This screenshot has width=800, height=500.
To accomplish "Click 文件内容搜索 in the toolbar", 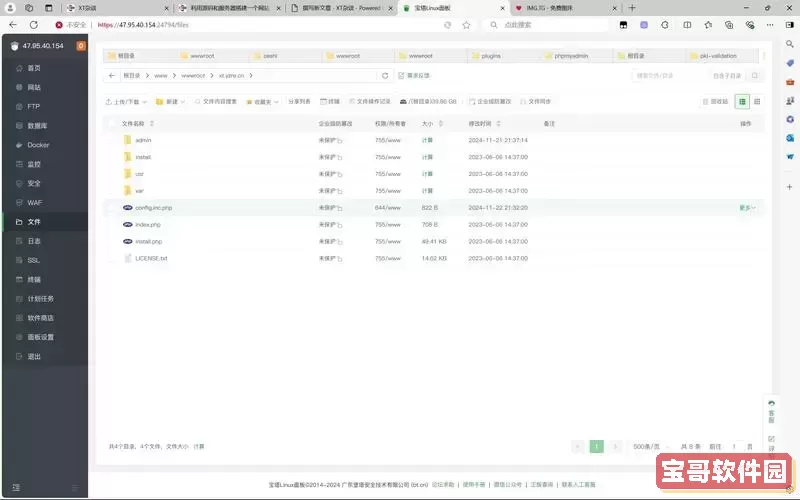I will pos(215,102).
